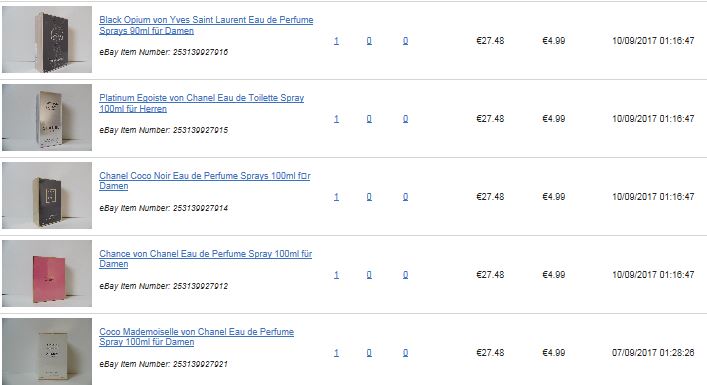The image size is (707, 385).
Task: Open the Coco Mademoiselle von Chanel listing
Action: point(197,337)
